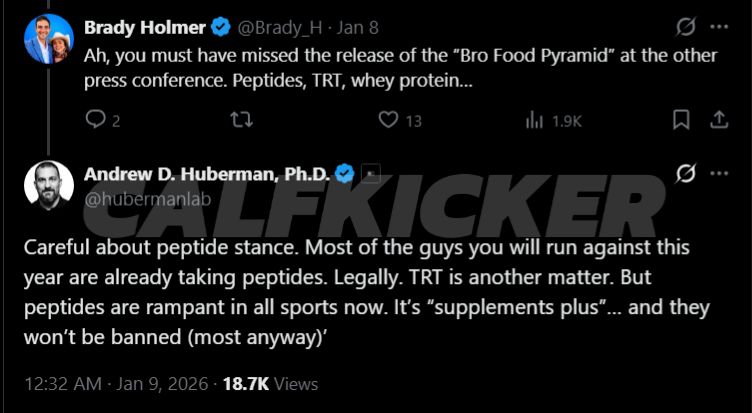Bookmark Brady Holmer's tweet
Image resolution: width=752 pixels, height=413 pixels.
(681, 120)
